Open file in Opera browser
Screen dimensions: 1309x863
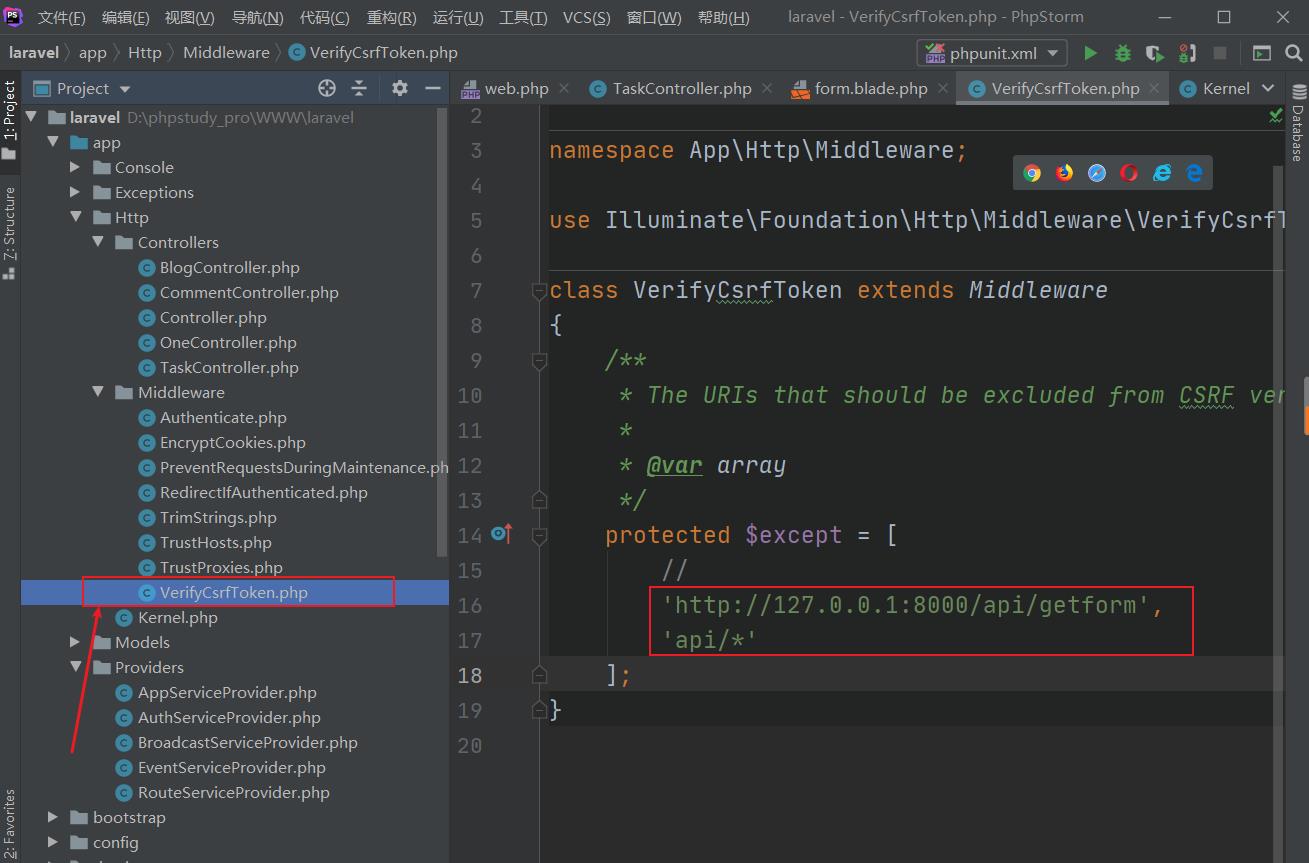1129,173
